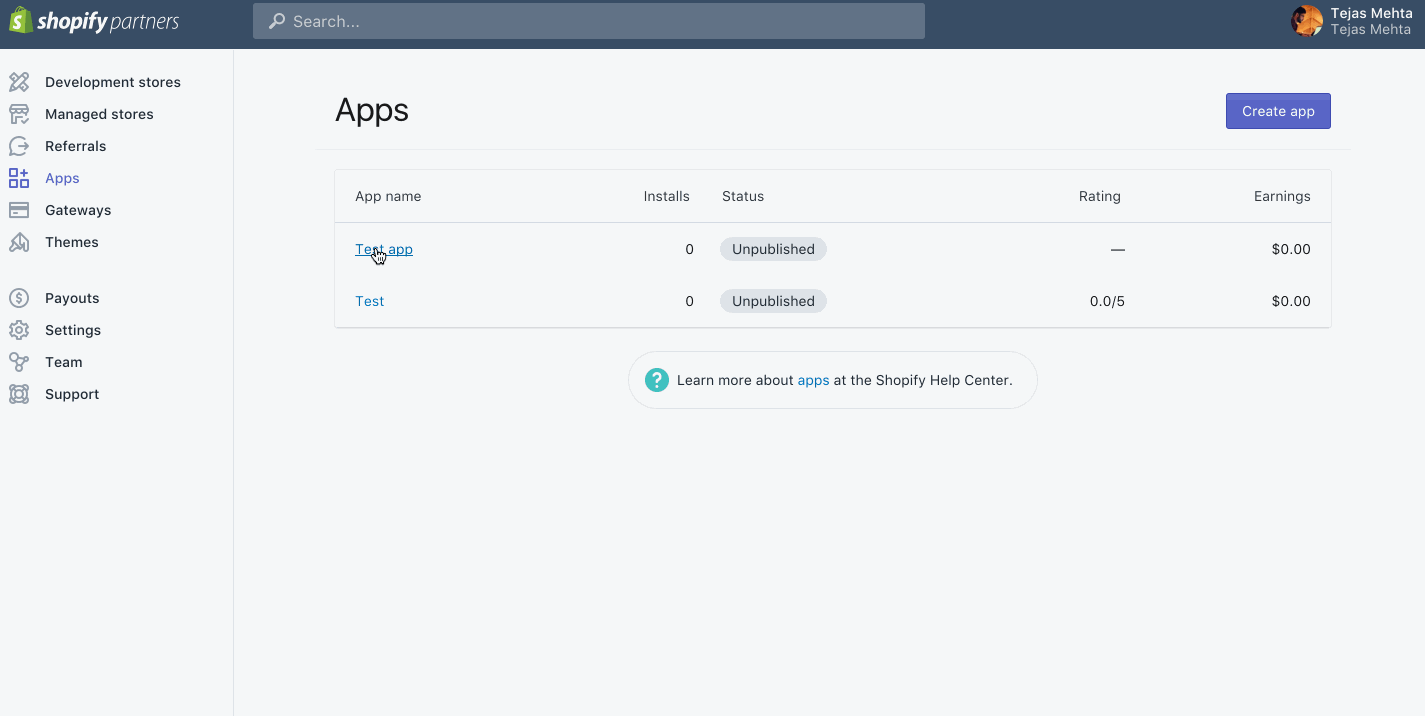This screenshot has height=716, width=1425.
Task: Click the Support lifebuoy icon
Action: [x=19, y=394]
